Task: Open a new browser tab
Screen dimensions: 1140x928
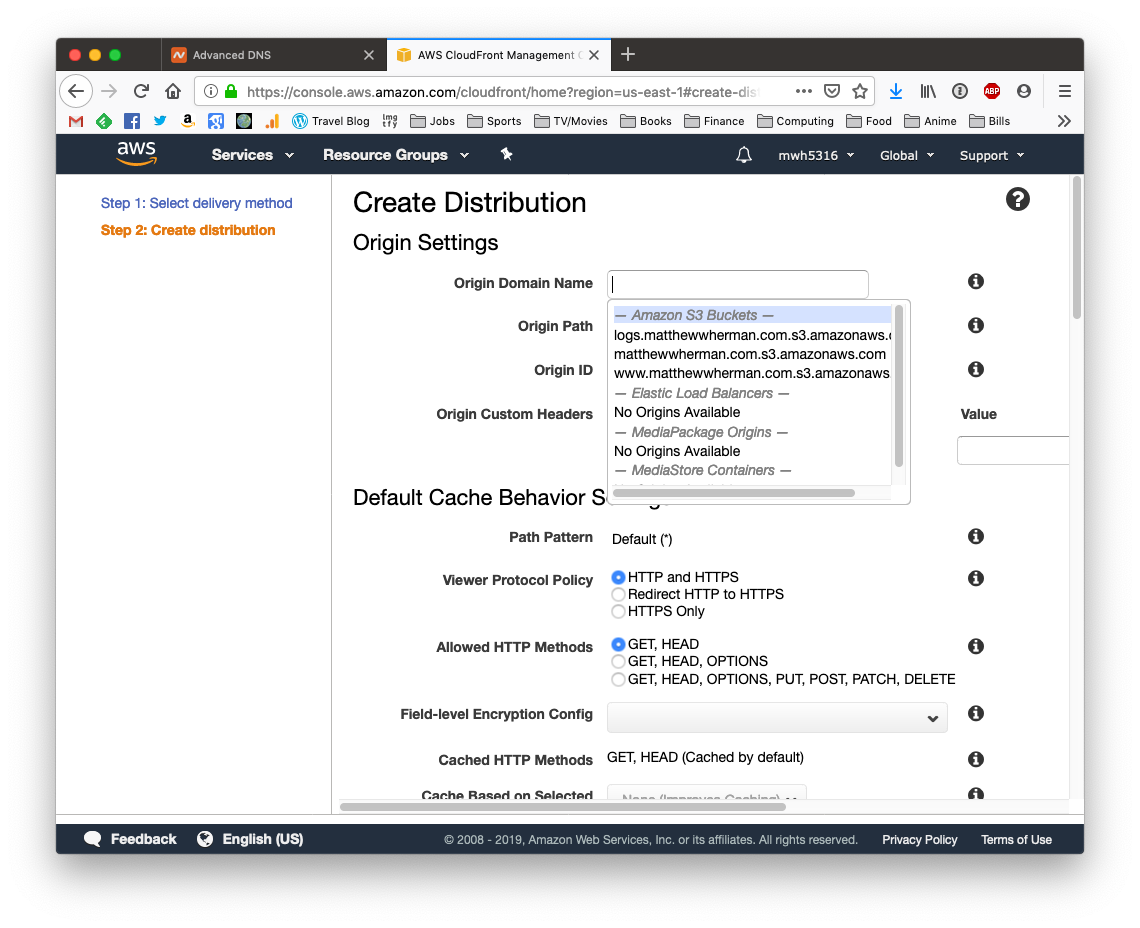Action: 628,55
